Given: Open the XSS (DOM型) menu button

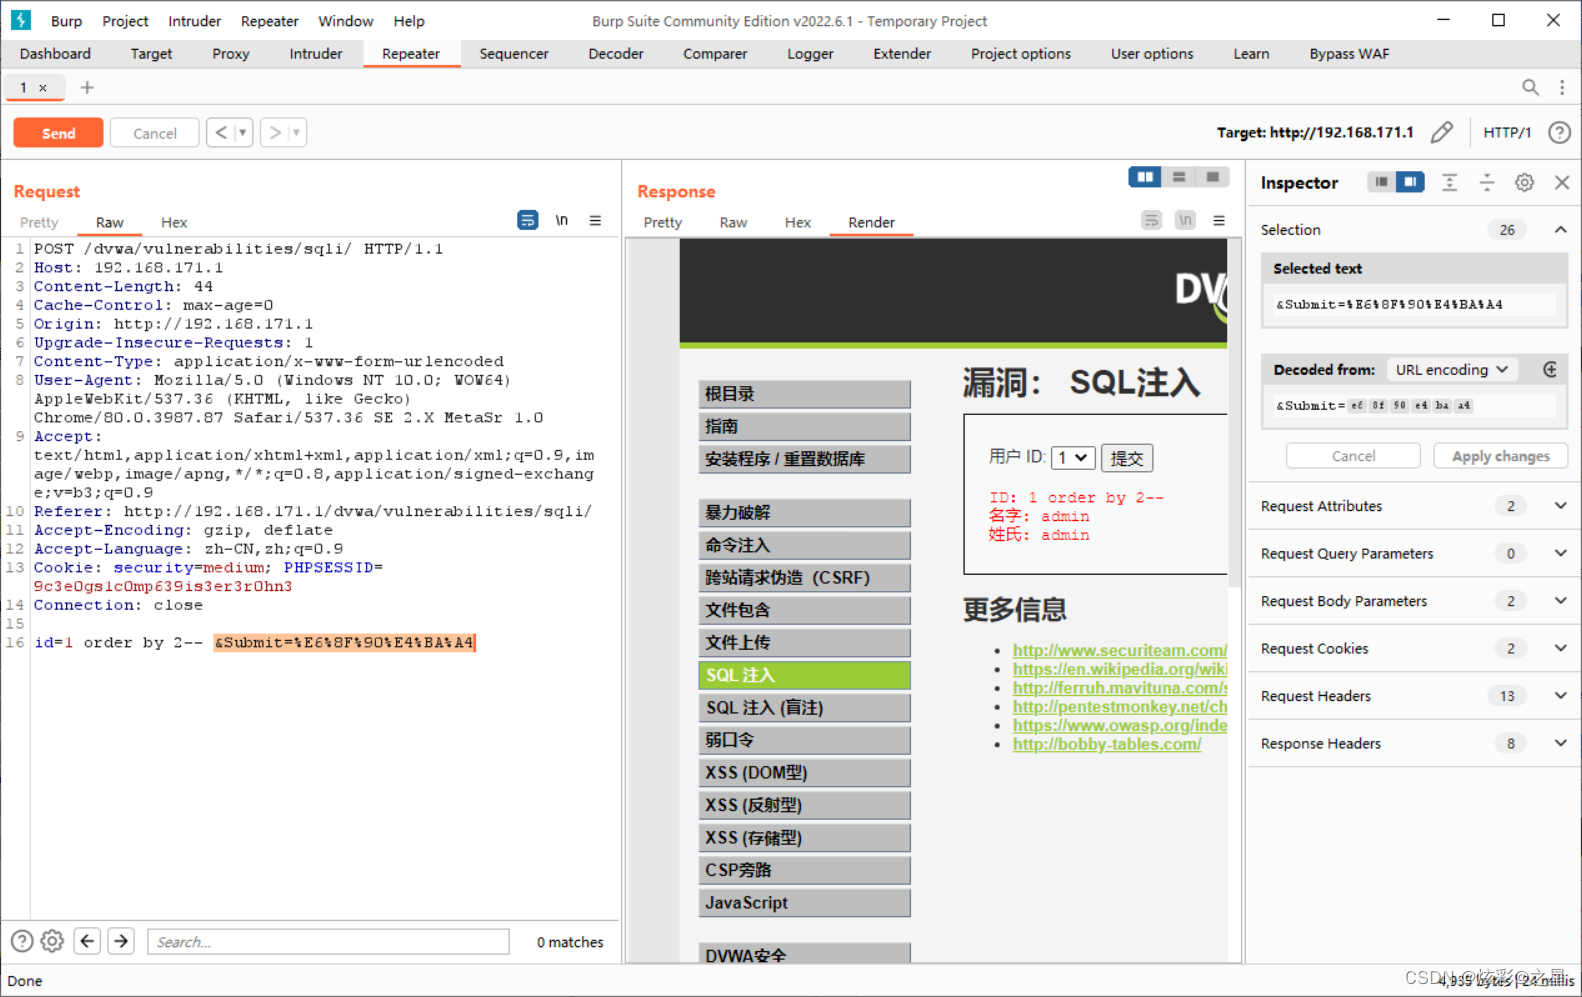Looking at the screenshot, I should coord(804,773).
